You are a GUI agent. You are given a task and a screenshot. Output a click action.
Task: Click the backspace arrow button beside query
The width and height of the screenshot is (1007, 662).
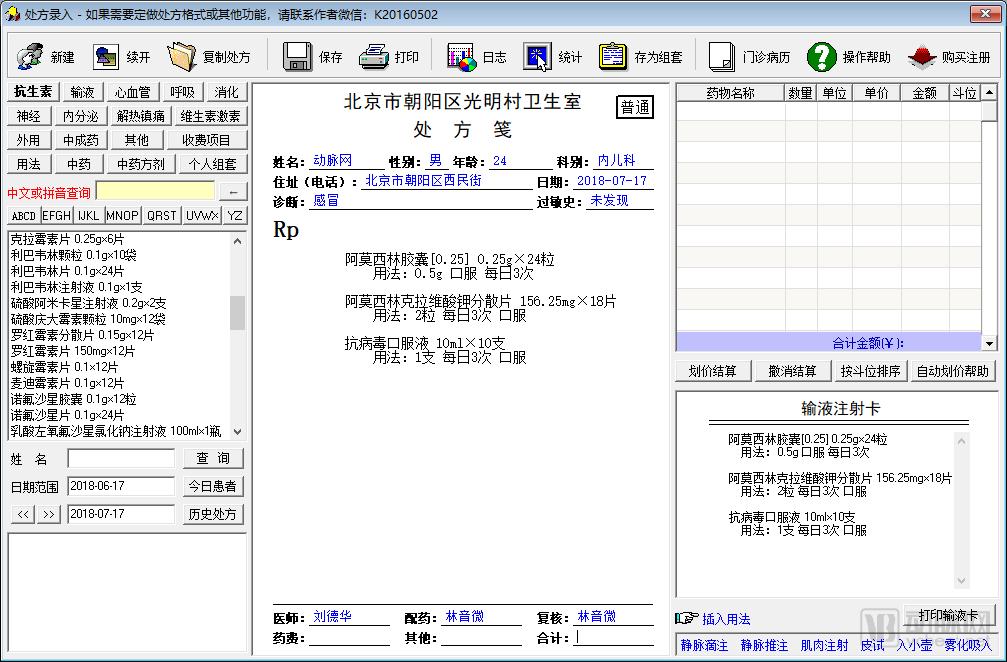(x=232, y=192)
